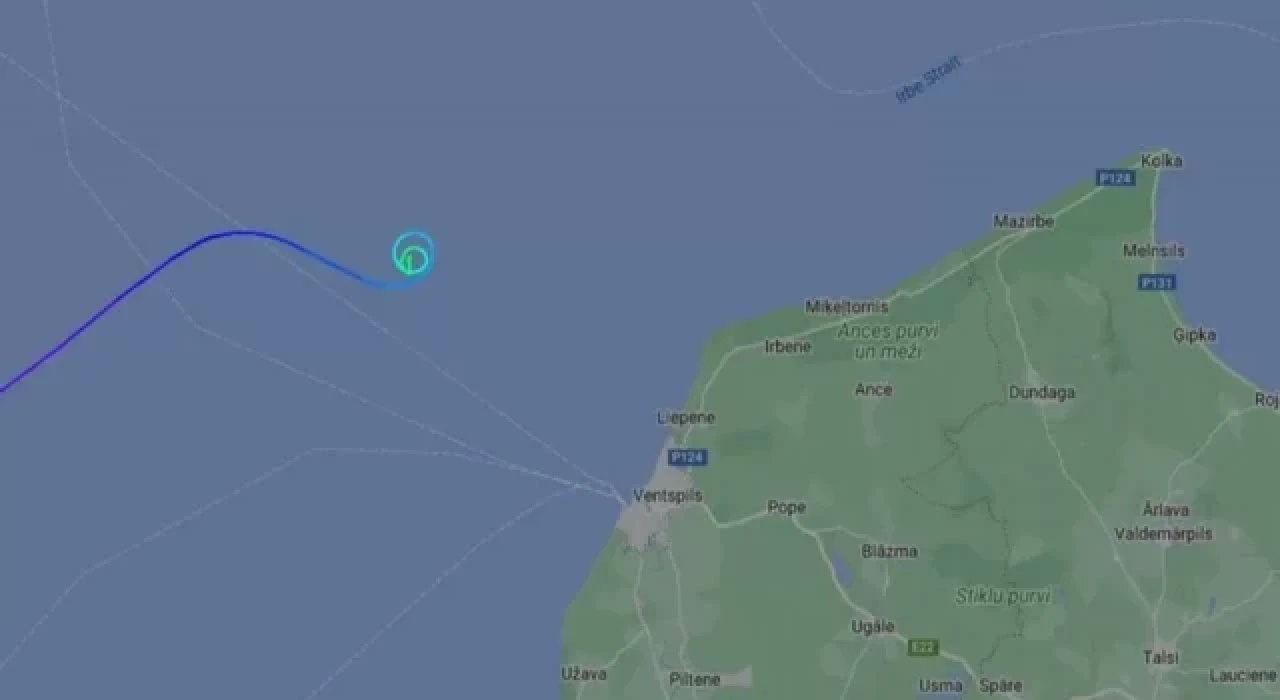Viewport: 1280px width, 700px height.
Task: Select the Stiklu purvi area label
Action: coord(1002,596)
